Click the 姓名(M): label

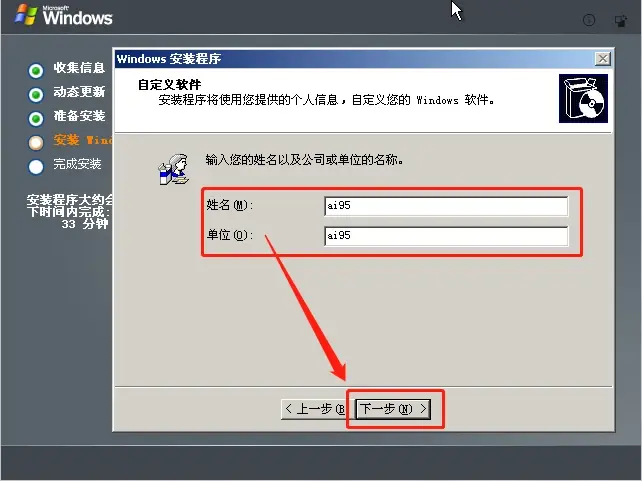(x=230, y=205)
